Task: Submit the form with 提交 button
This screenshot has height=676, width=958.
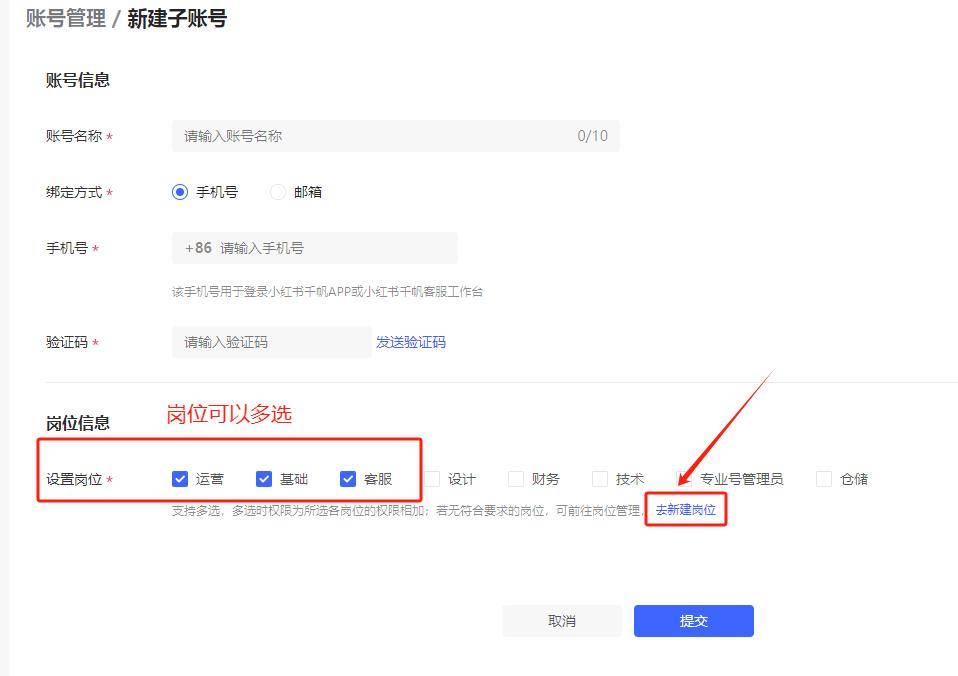Action: [693, 621]
